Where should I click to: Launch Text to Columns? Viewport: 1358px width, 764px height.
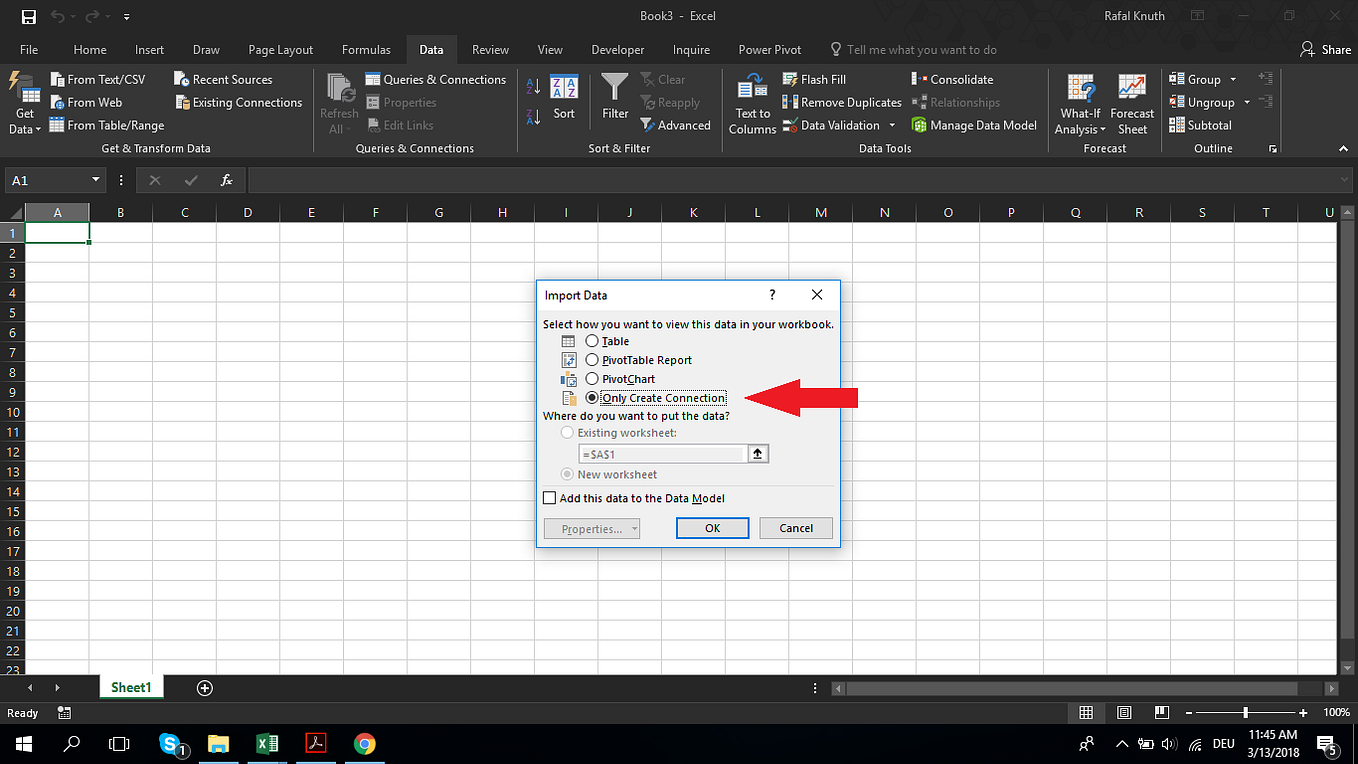tap(751, 103)
